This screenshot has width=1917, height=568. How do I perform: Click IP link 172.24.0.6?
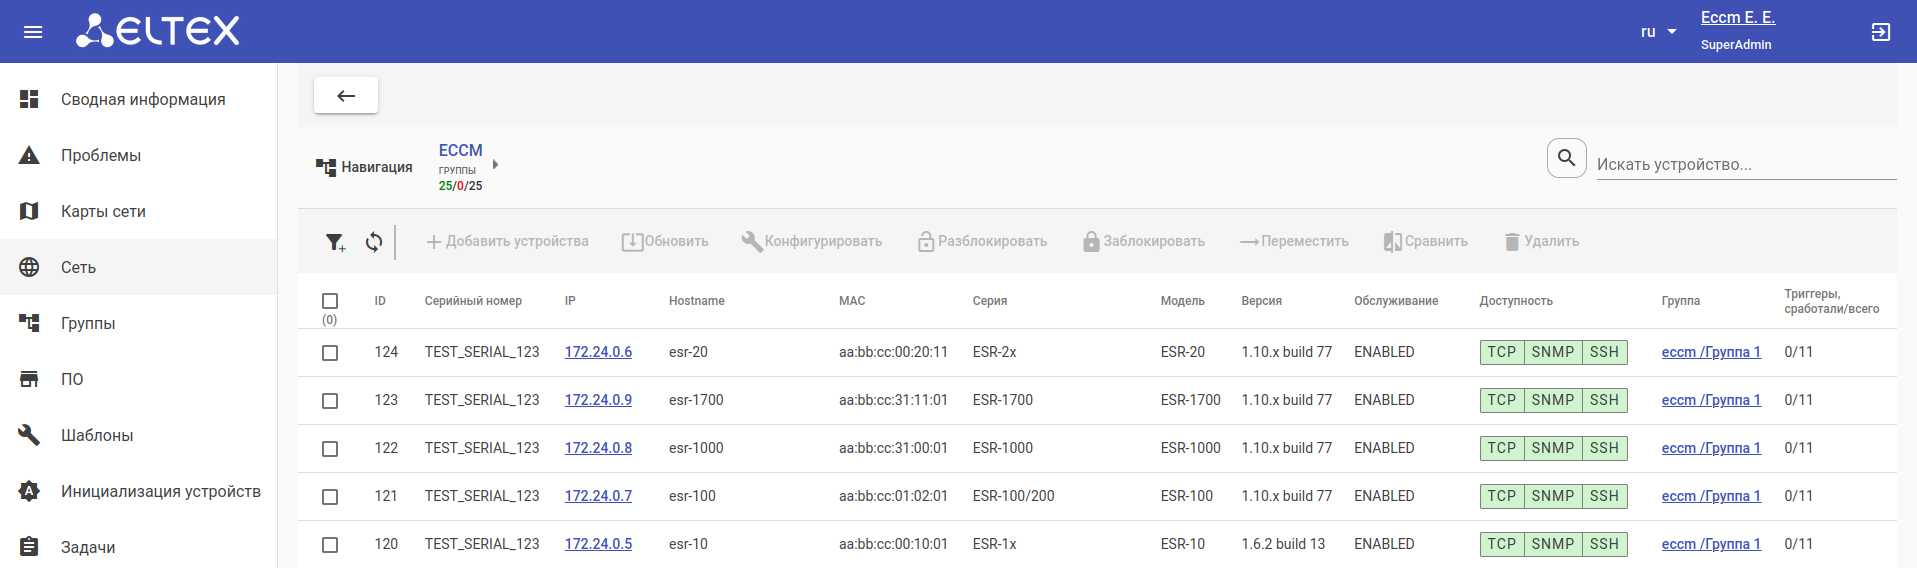tap(598, 352)
